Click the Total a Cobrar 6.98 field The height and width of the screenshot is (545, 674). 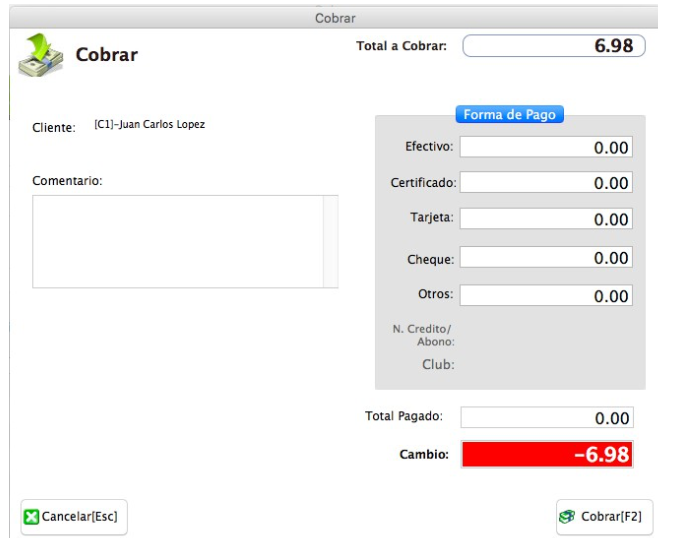click(554, 46)
